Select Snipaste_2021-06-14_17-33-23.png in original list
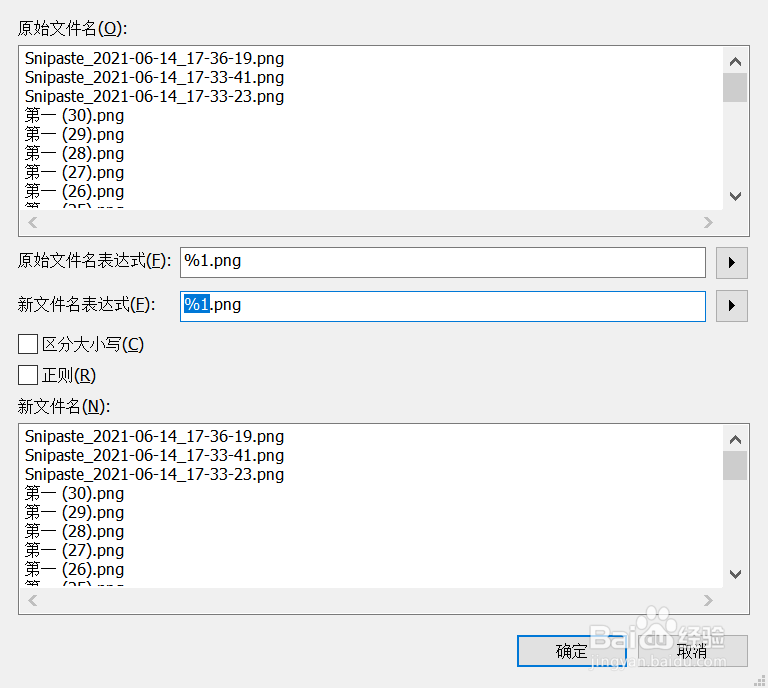The height and width of the screenshot is (688, 768). 154,96
